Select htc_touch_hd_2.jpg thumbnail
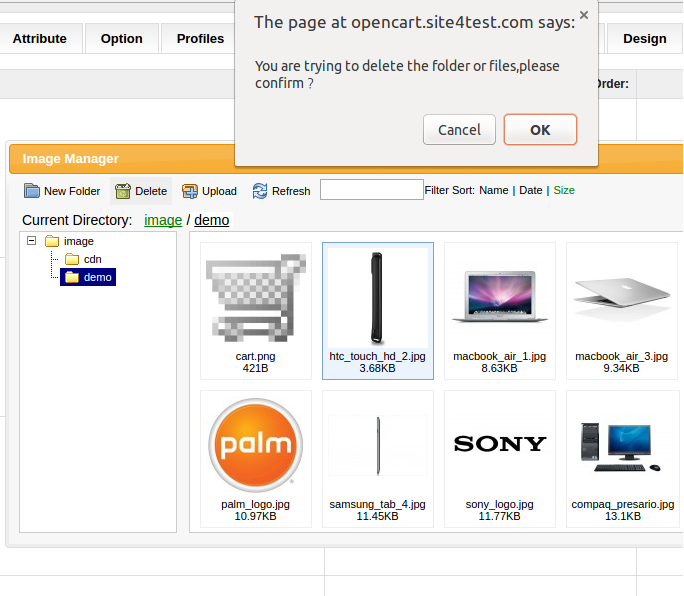The width and height of the screenshot is (684, 596). pos(378,298)
